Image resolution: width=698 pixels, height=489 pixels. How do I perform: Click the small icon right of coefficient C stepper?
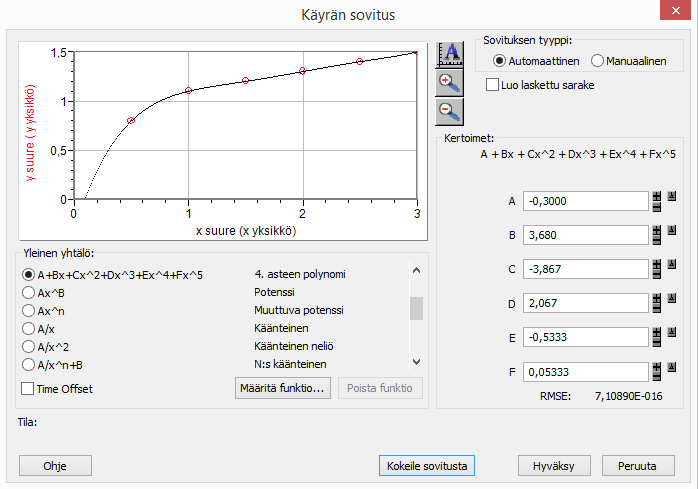point(673,265)
